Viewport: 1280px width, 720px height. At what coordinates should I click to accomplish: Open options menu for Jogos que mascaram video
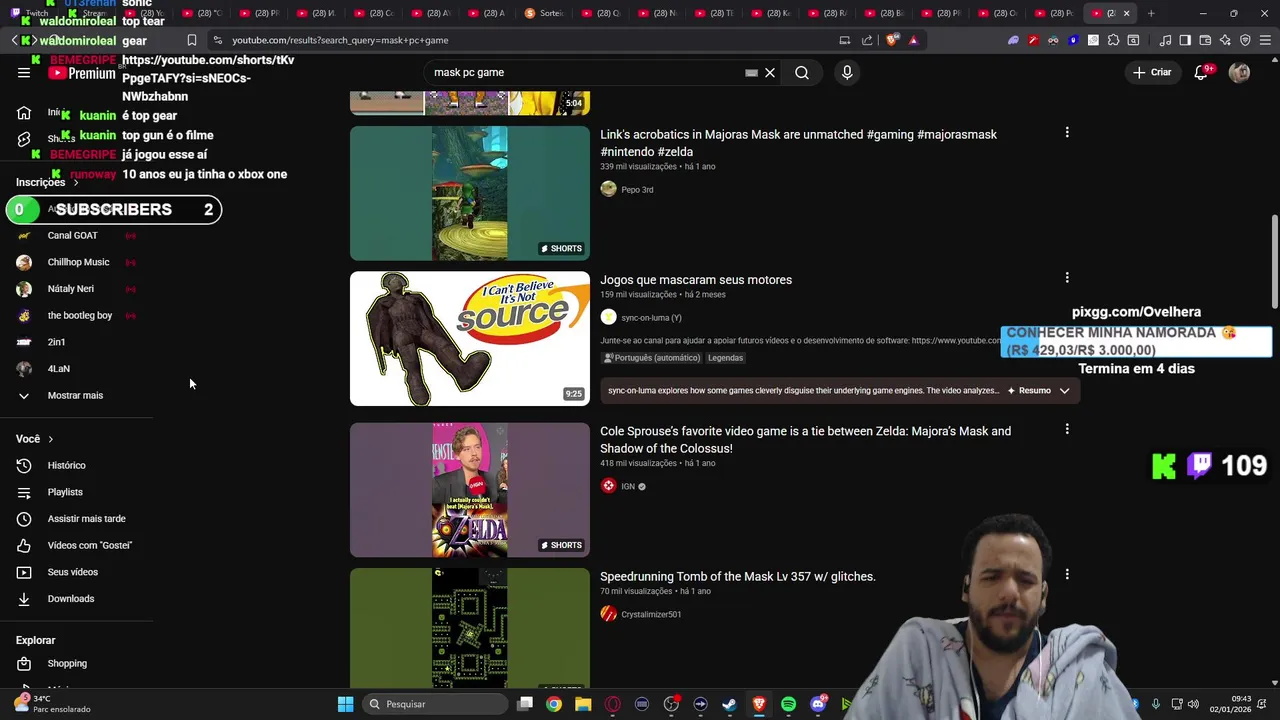point(1067,278)
